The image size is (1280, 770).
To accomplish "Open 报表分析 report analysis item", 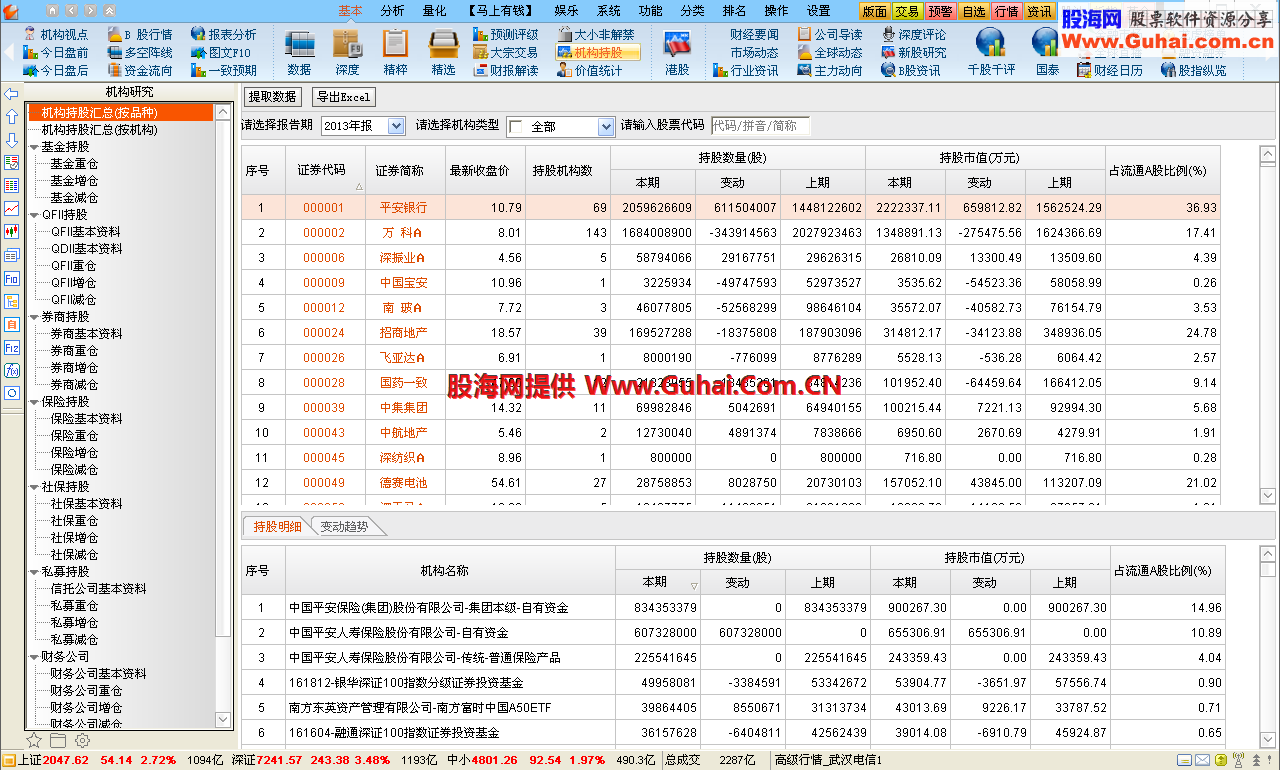I will 222,34.
